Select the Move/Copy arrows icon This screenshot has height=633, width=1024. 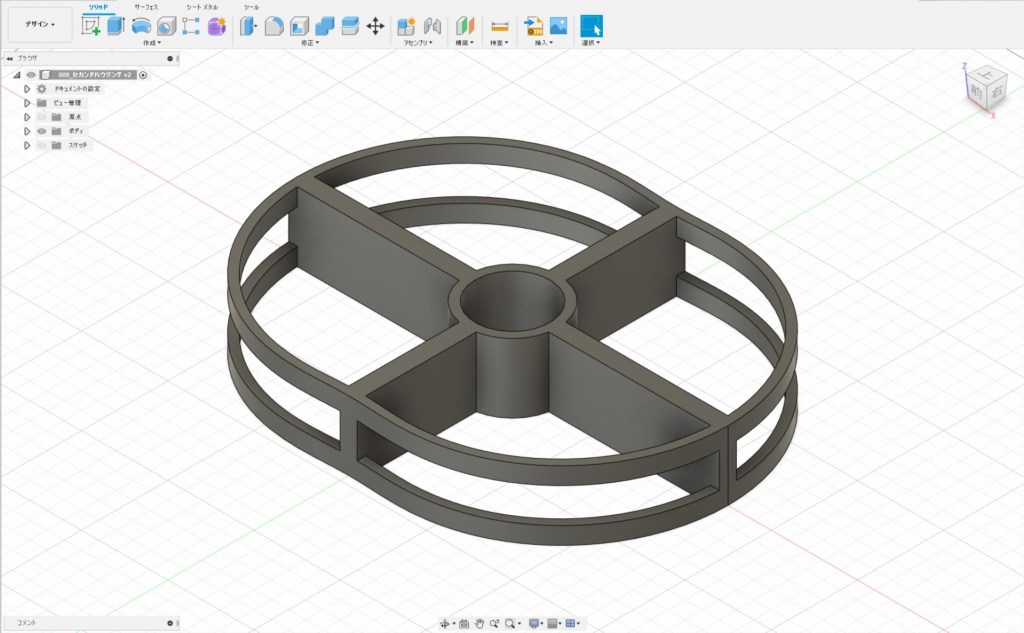coord(375,26)
